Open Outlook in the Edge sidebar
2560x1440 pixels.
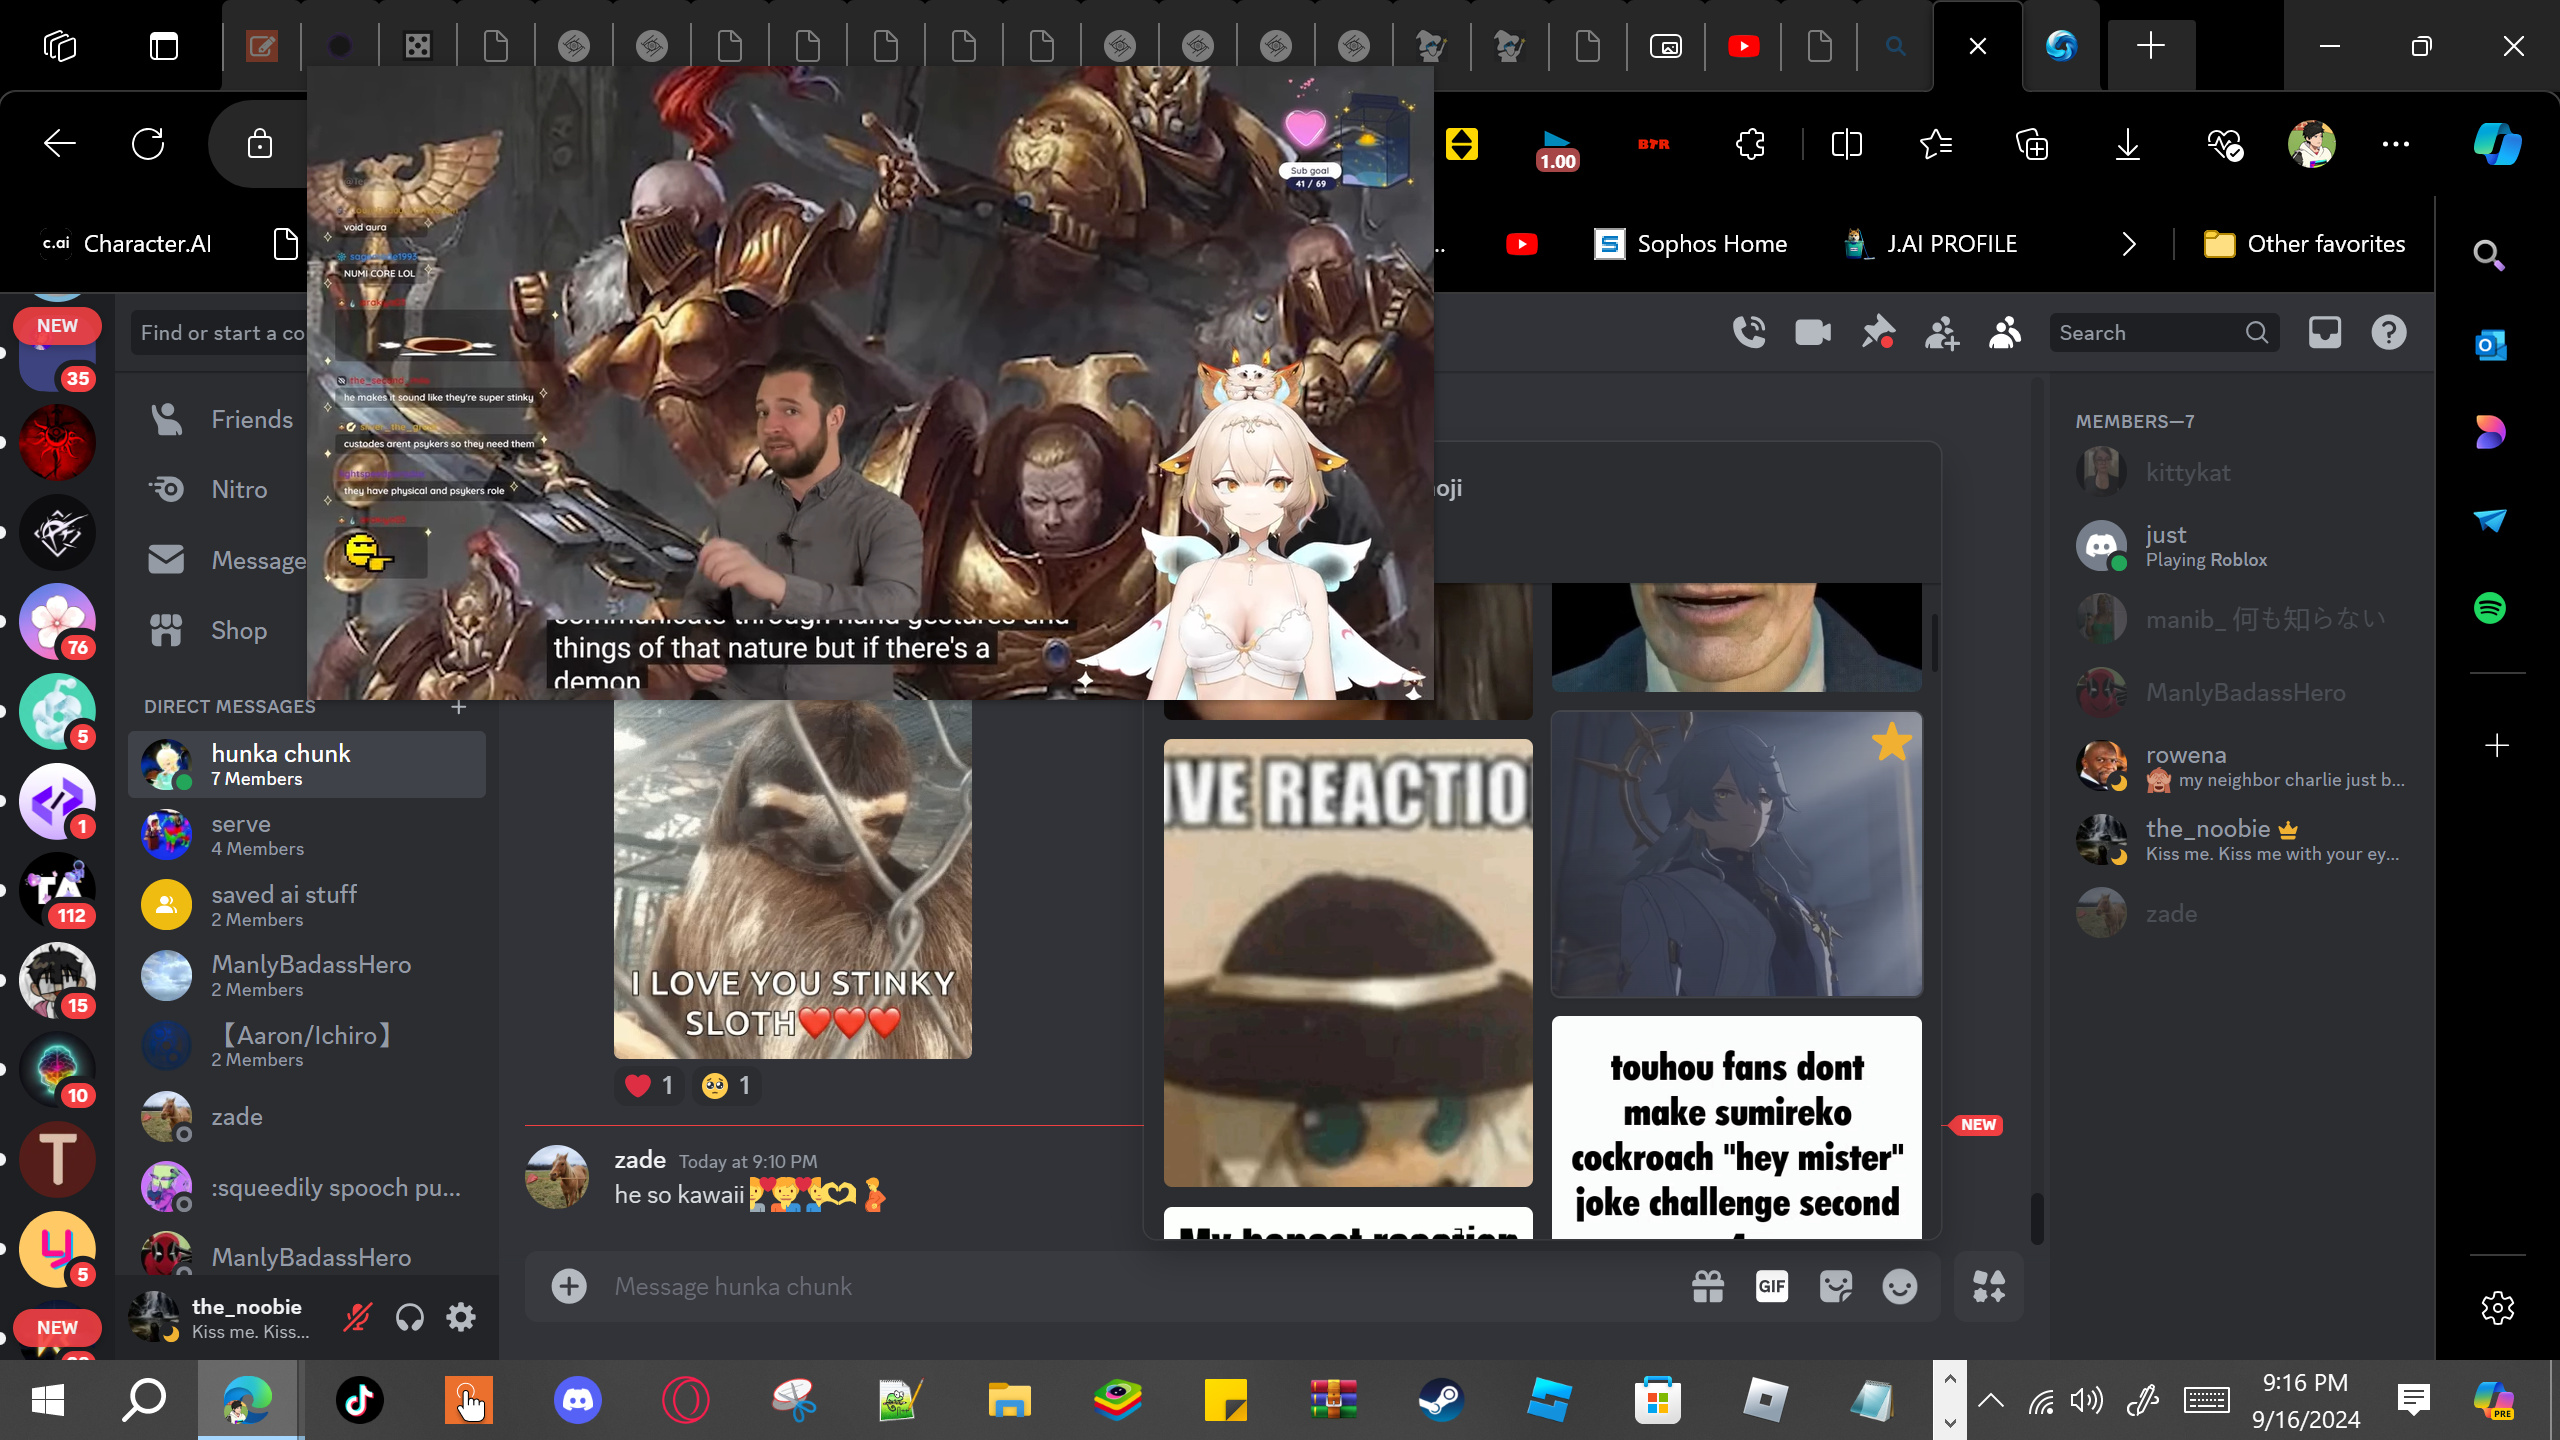click(x=2490, y=345)
